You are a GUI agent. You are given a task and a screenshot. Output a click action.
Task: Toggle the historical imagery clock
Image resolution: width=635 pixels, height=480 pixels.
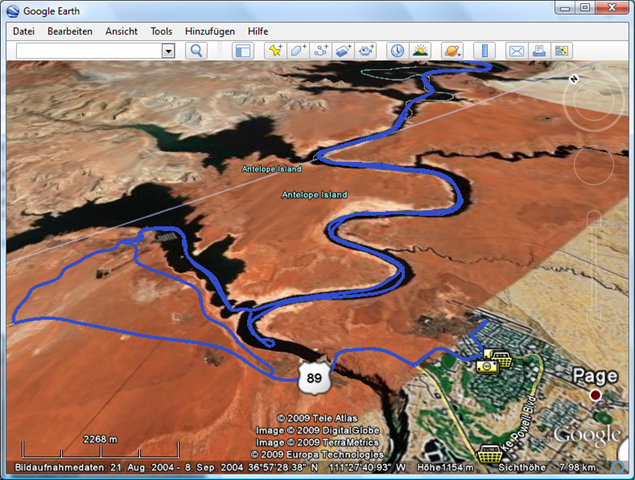point(397,50)
